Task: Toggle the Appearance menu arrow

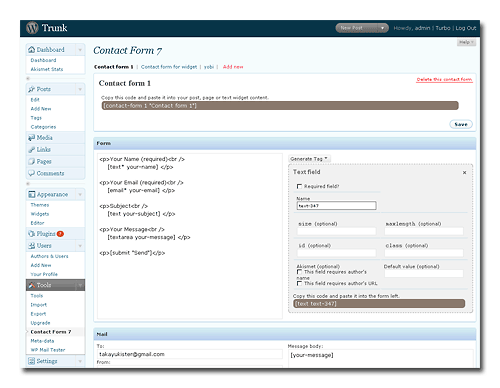Action: pos(80,194)
